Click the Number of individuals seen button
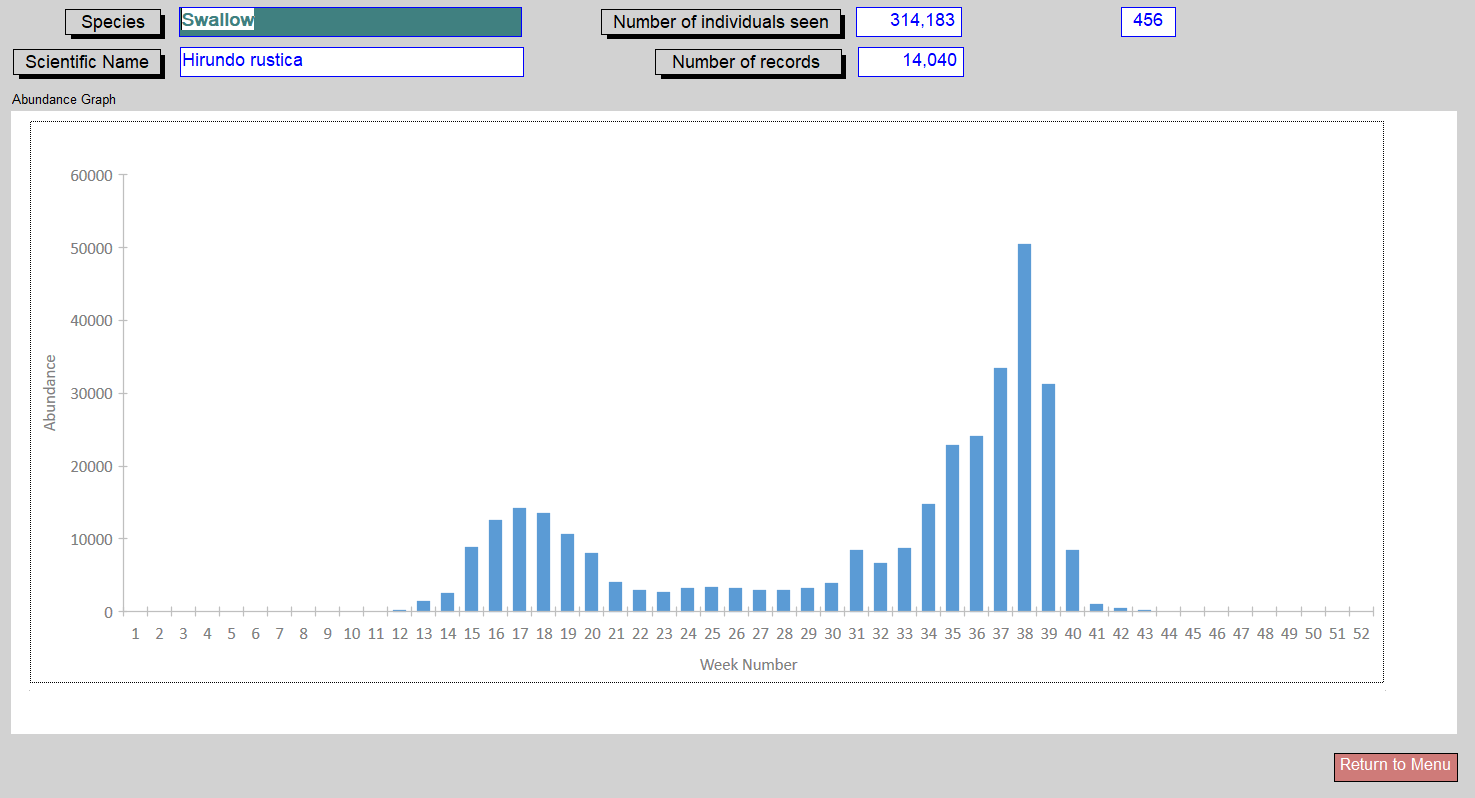1475x798 pixels. tap(721, 22)
